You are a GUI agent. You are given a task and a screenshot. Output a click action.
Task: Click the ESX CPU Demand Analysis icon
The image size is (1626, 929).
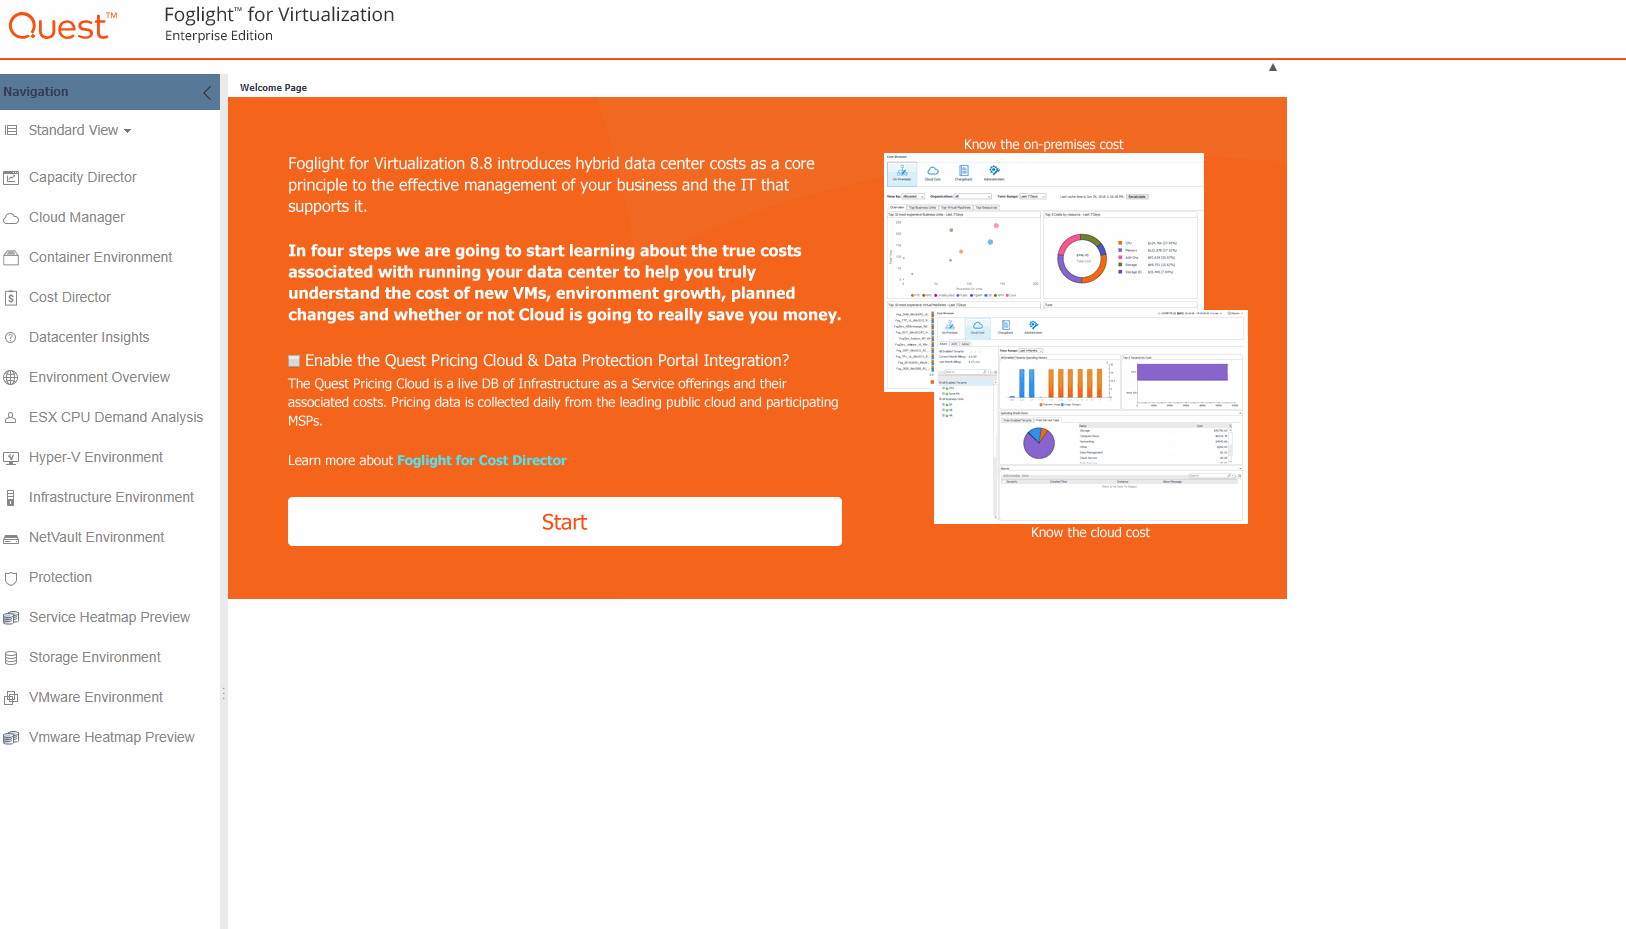pos(11,418)
